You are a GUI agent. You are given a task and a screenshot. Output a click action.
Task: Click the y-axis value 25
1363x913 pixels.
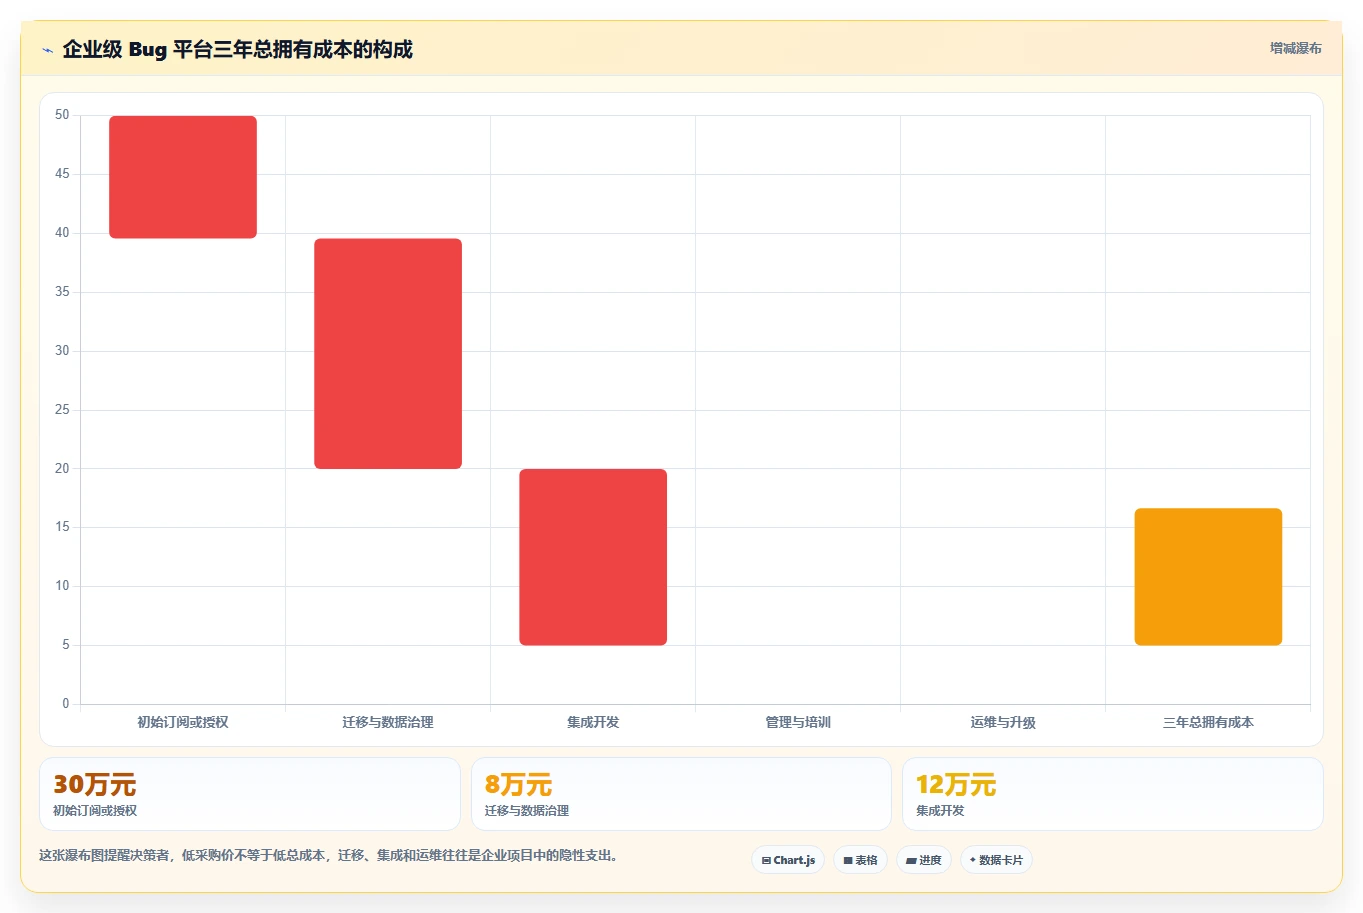[x=62, y=410]
